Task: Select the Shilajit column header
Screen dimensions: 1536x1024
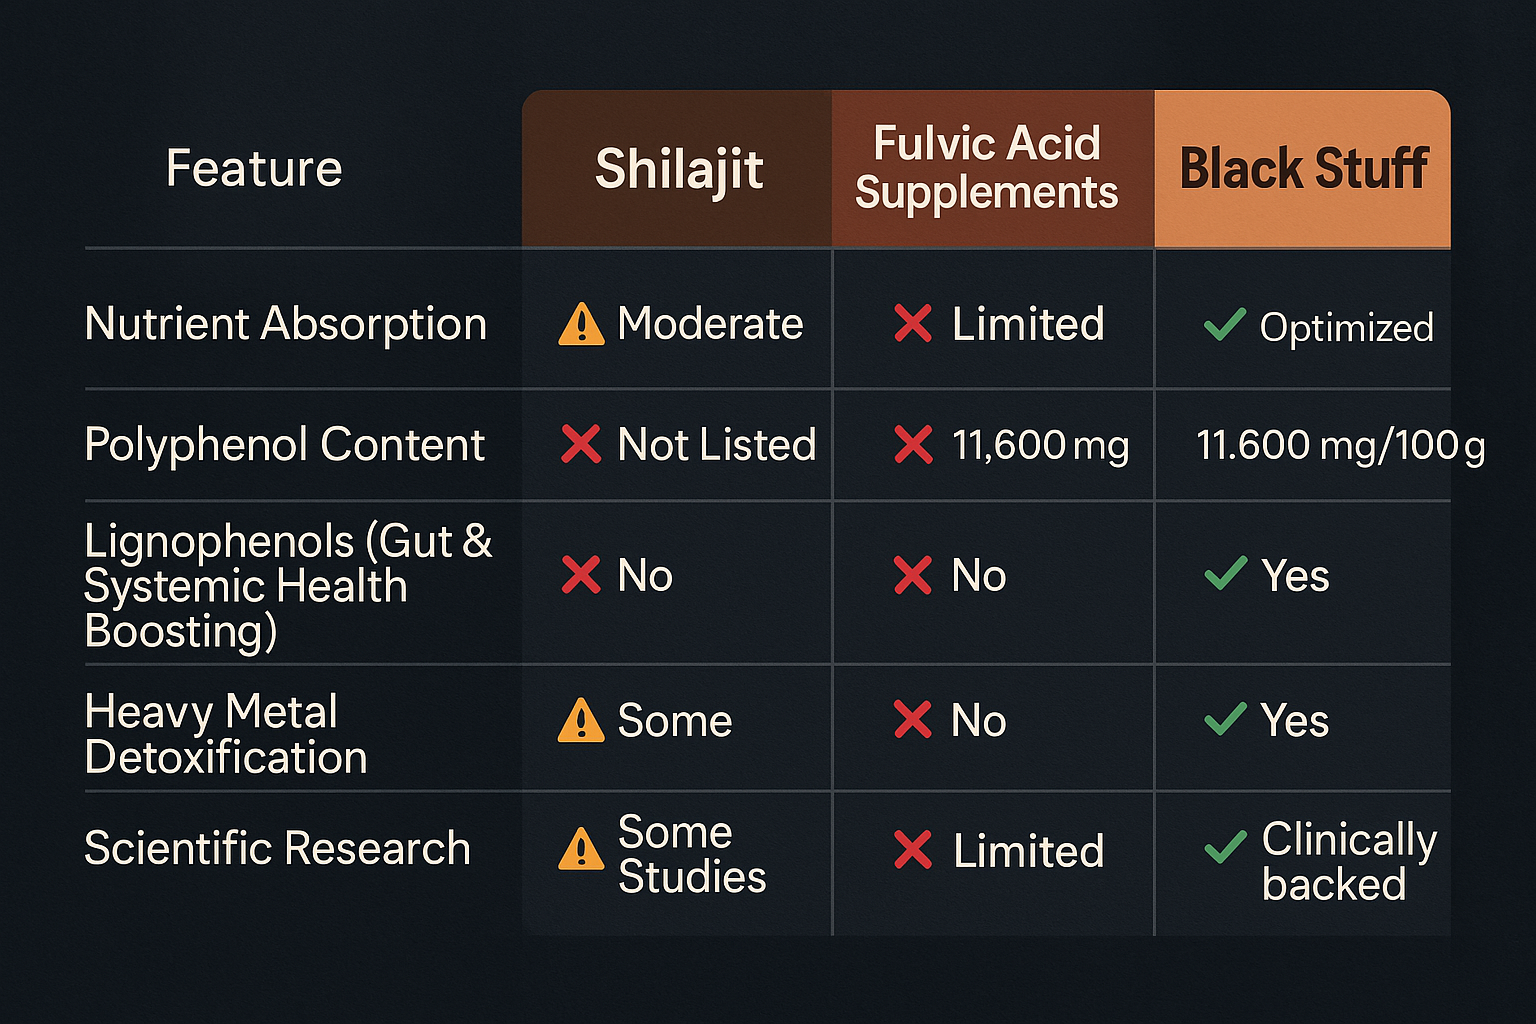Action: tap(677, 169)
